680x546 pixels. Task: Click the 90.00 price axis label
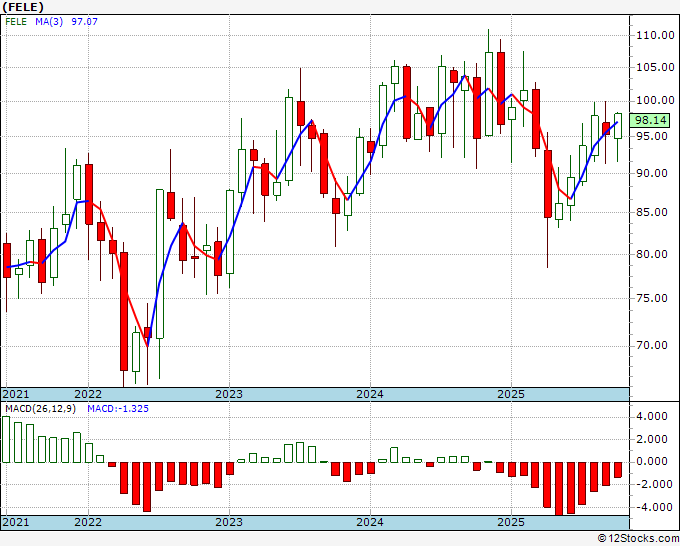652,173
